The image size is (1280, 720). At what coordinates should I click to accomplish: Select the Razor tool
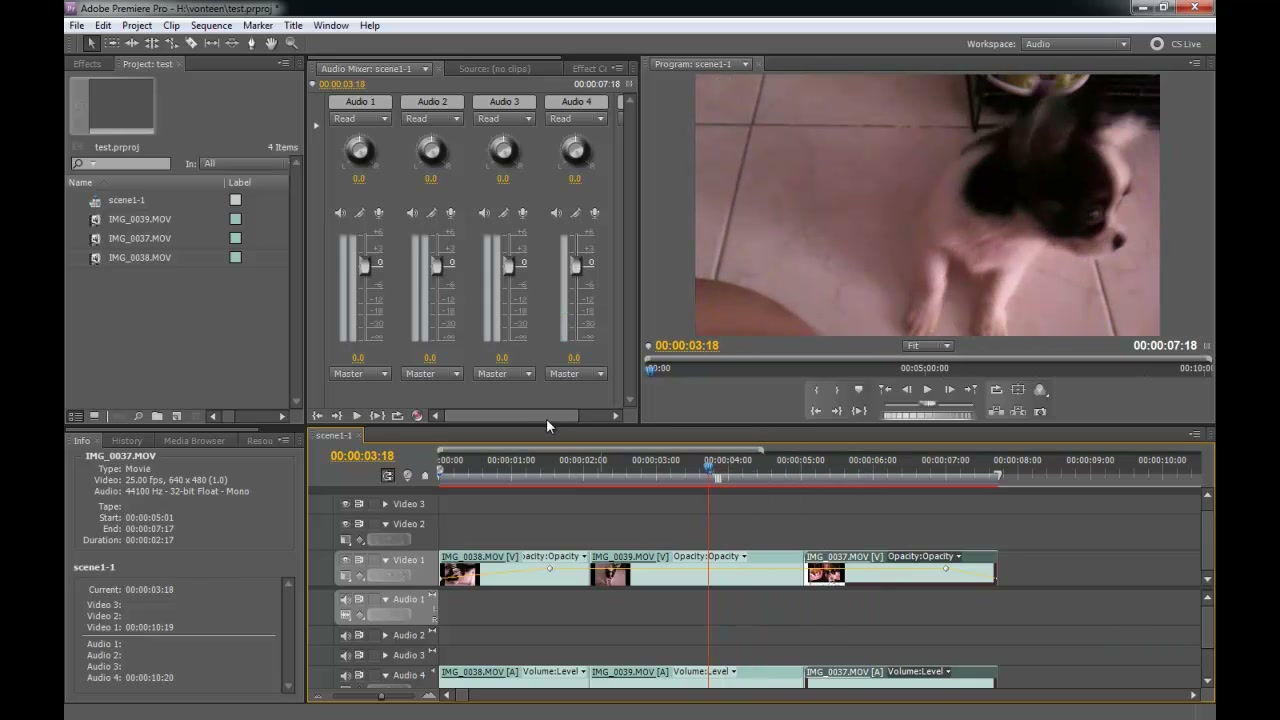point(192,44)
